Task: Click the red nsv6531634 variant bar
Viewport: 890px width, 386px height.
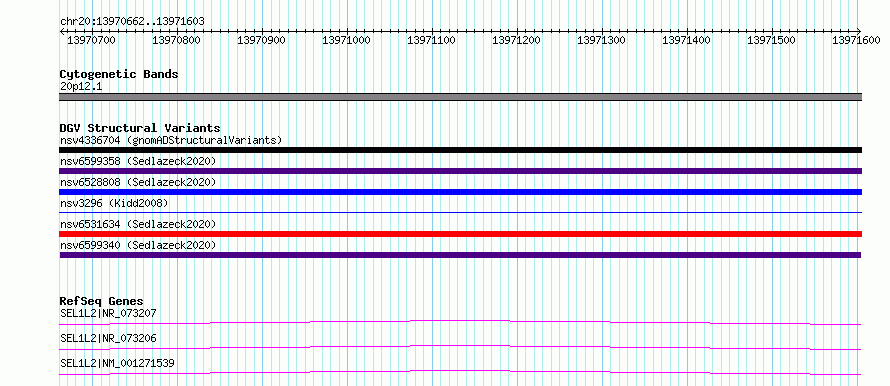Action: [460, 234]
